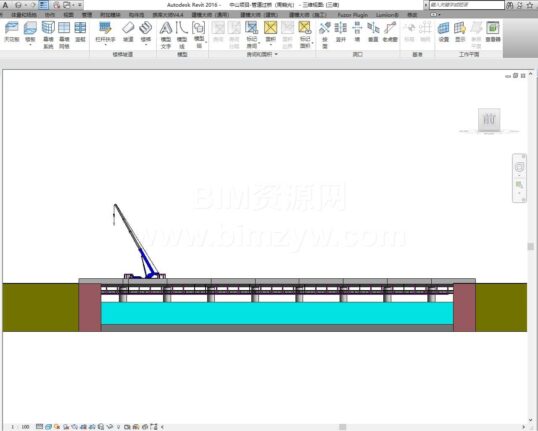Select the Model Line tool
This screenshot has width=538, height=431.
pyautogui.click(x=182, y=35)
